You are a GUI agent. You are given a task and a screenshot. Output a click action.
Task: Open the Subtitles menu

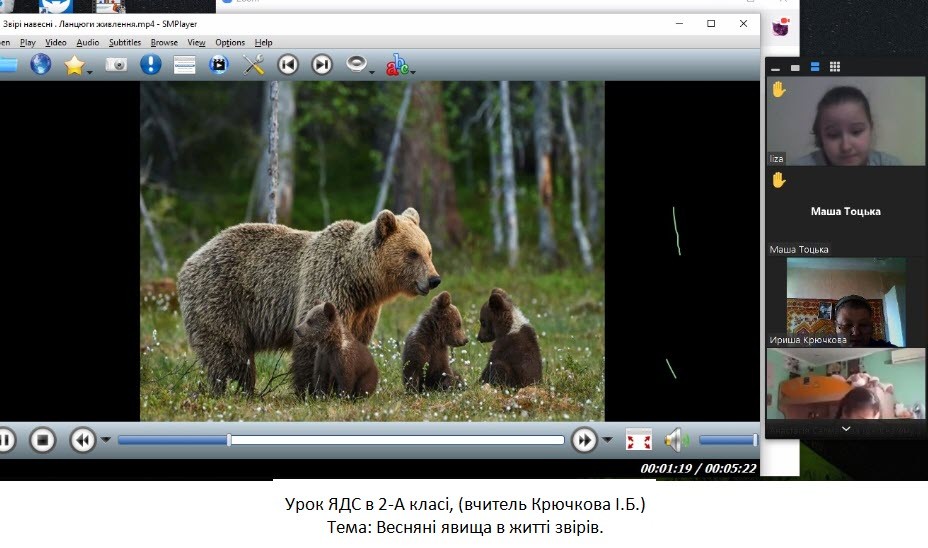tap(125, 42)
